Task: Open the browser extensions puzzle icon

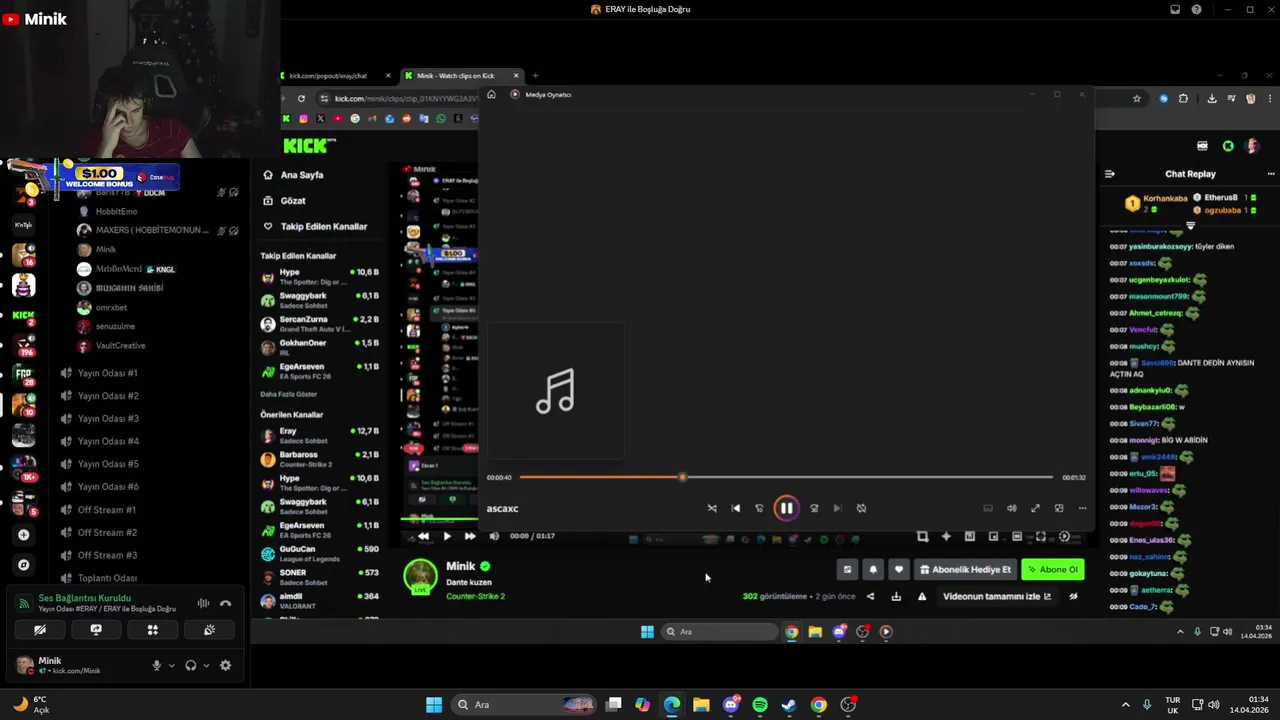Action: (1184, 98)
